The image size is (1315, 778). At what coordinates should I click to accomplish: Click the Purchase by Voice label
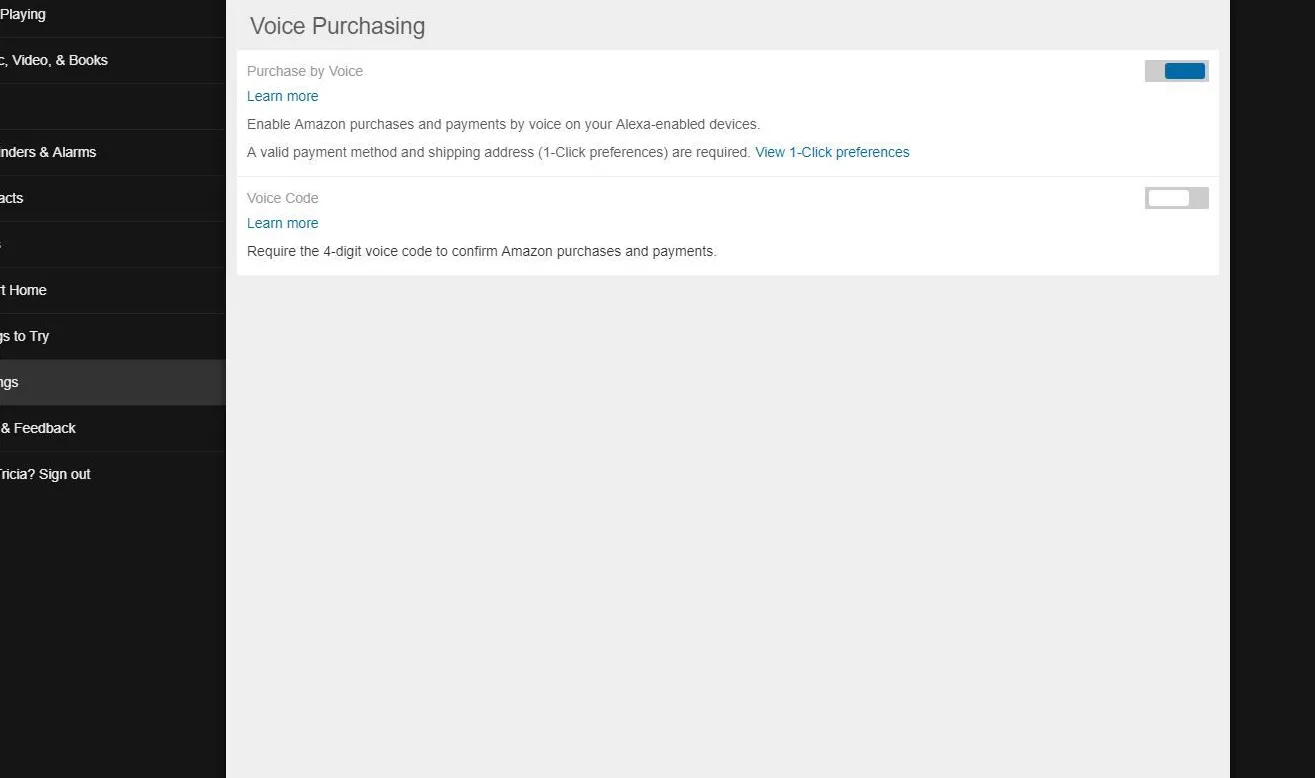tap(305, 70)
